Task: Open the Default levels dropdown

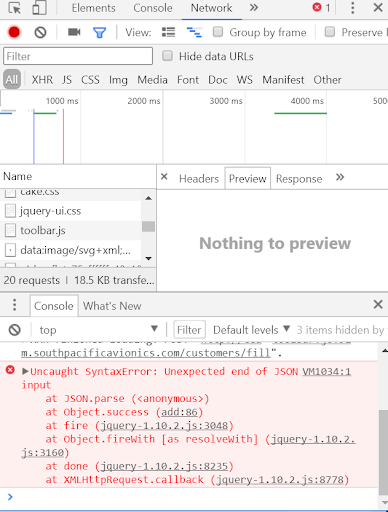Action: click(x=252, y=330)
